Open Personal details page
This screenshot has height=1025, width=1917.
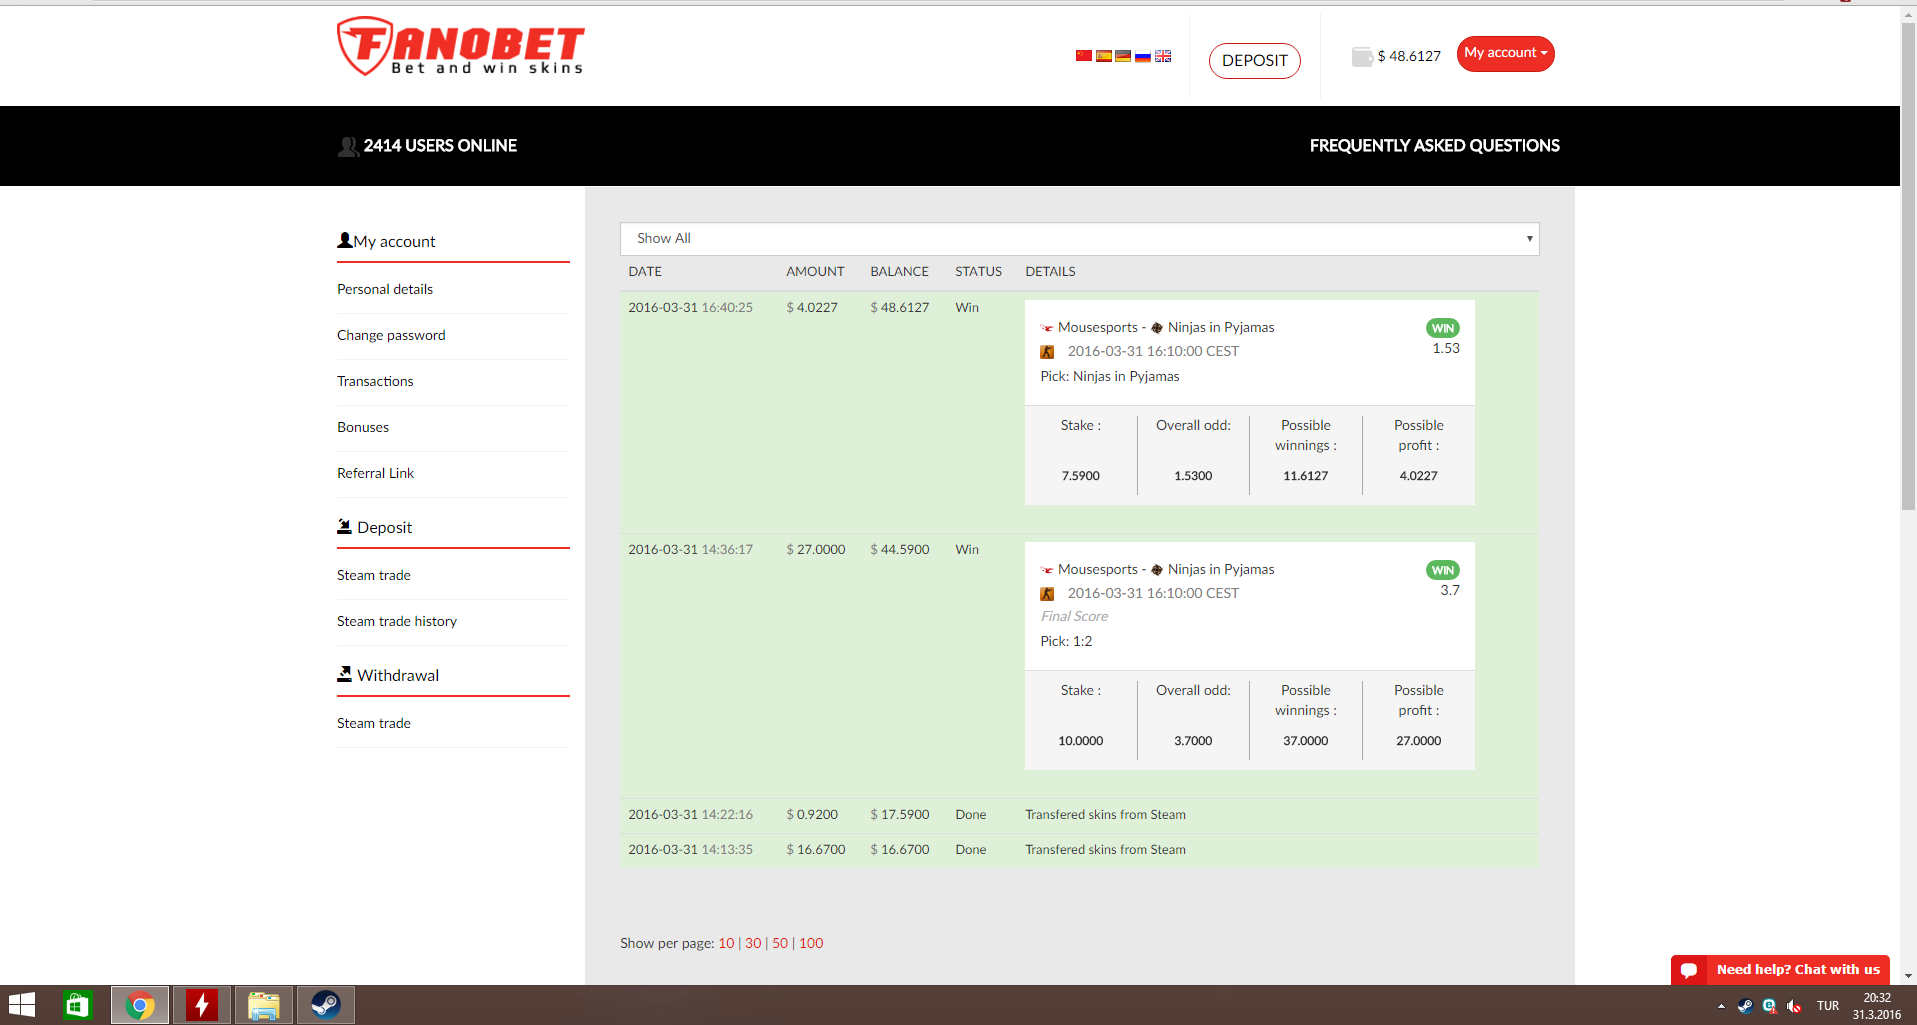point(385,289)
